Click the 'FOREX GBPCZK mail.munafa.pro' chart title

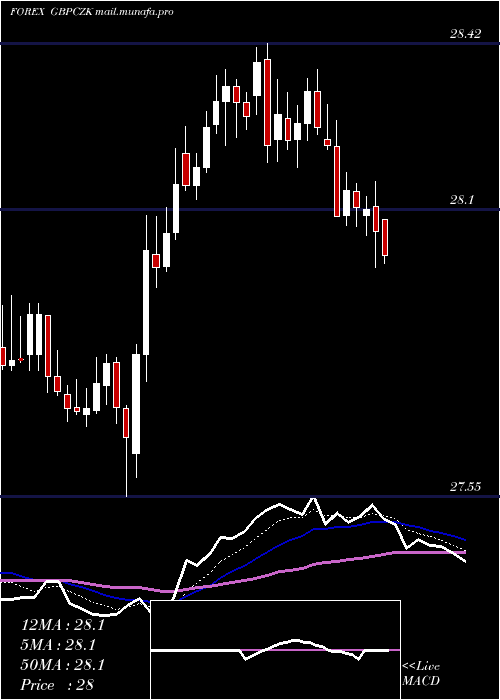[x=92, y=12]
